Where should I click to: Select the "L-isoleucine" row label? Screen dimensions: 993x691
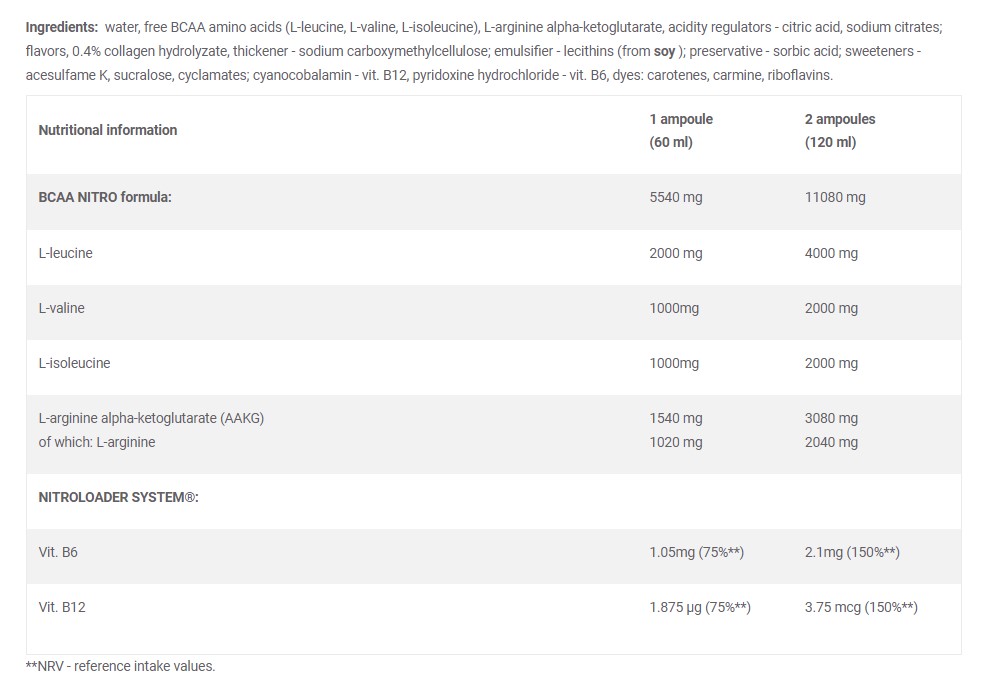tap(74, 363)
